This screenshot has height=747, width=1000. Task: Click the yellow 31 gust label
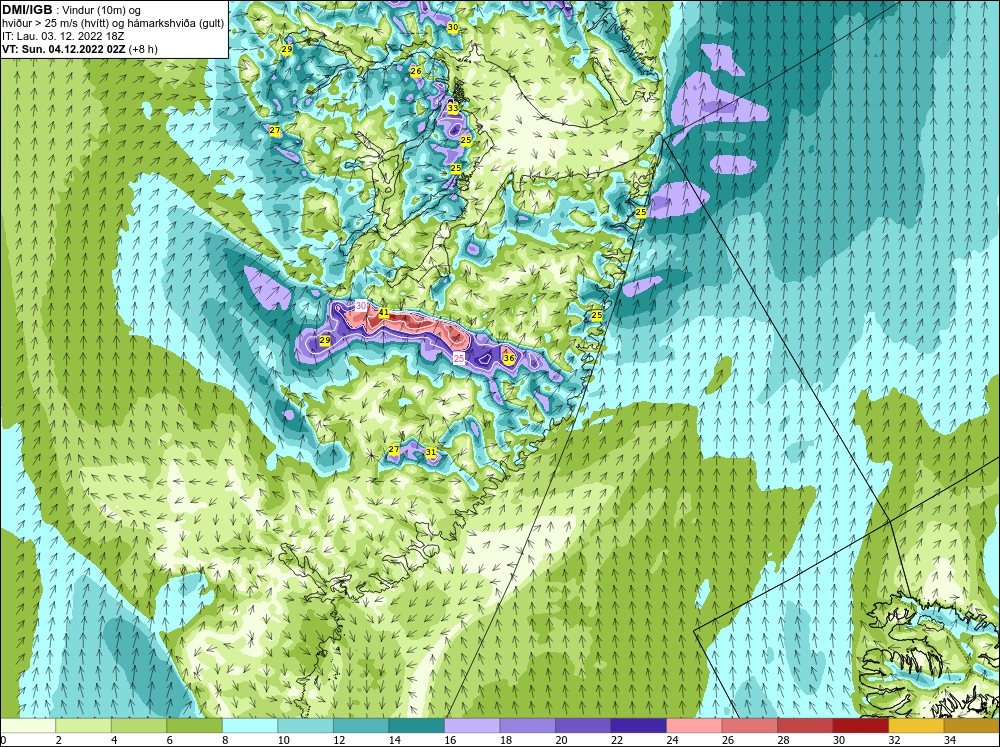tap(431, 452)
